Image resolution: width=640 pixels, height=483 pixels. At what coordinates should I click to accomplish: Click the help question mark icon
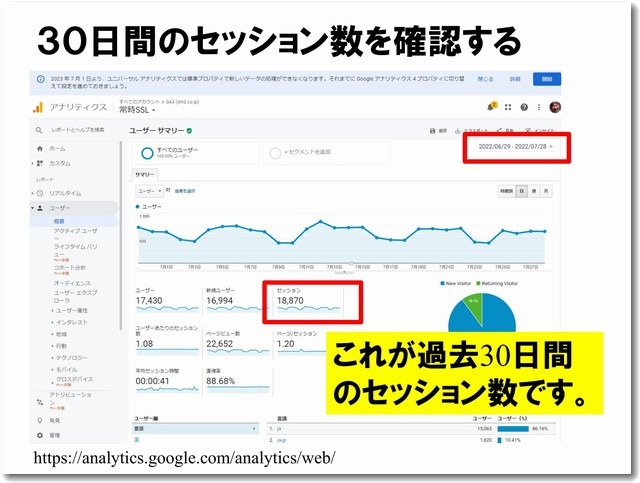point(525,106)
